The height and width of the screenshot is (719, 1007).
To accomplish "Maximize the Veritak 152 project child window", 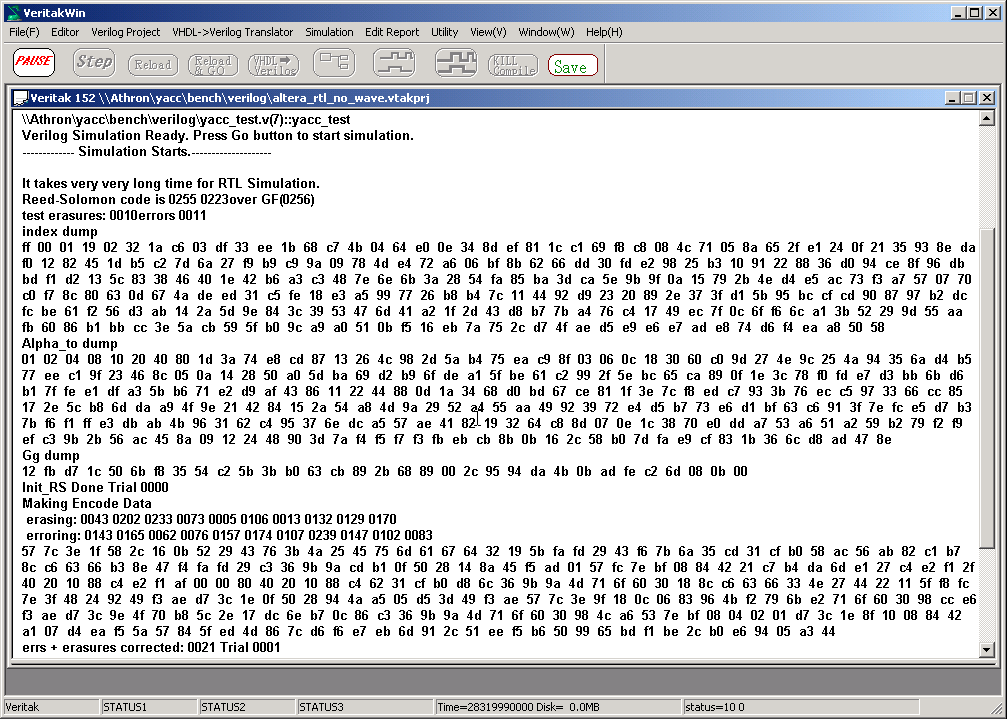I will click(x=968, y=98).
